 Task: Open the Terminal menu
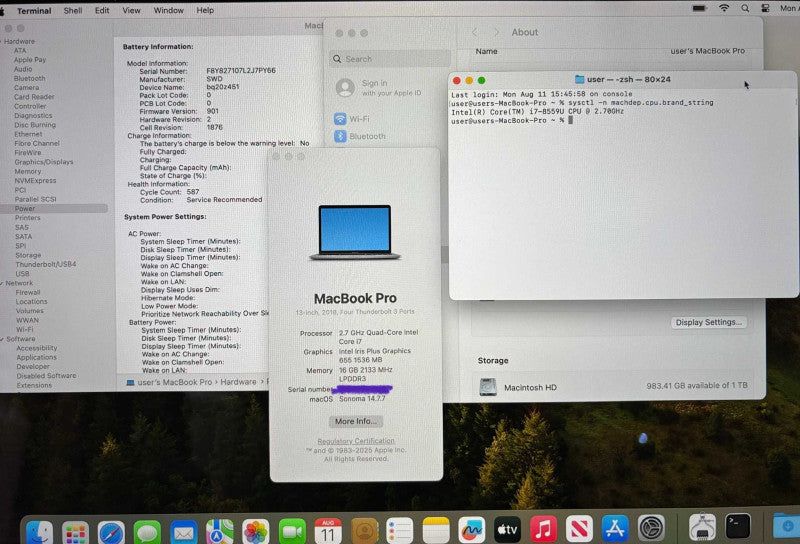pos(34,10)
